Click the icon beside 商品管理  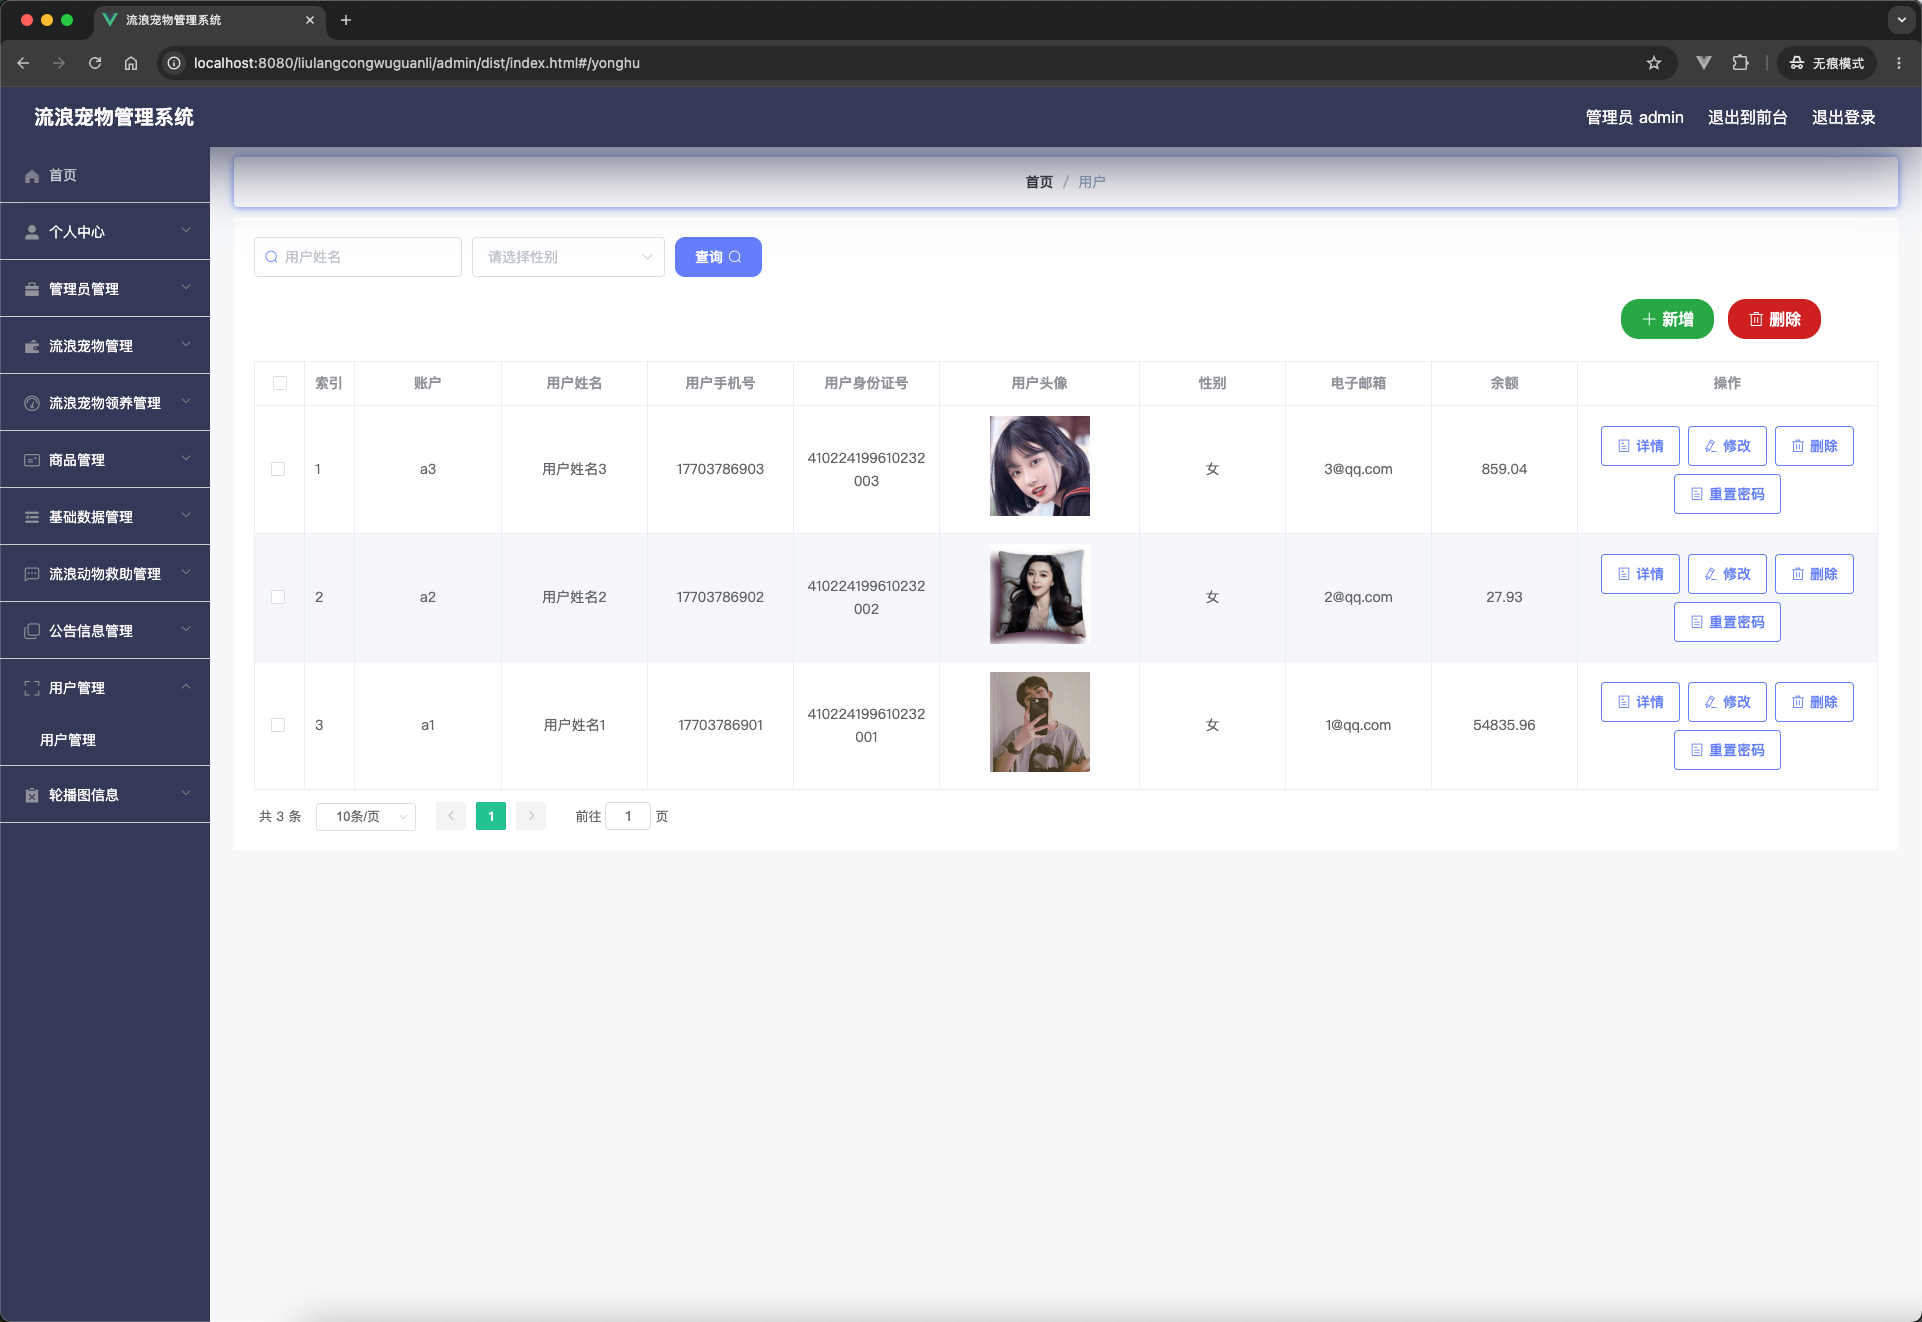(32, 460)
